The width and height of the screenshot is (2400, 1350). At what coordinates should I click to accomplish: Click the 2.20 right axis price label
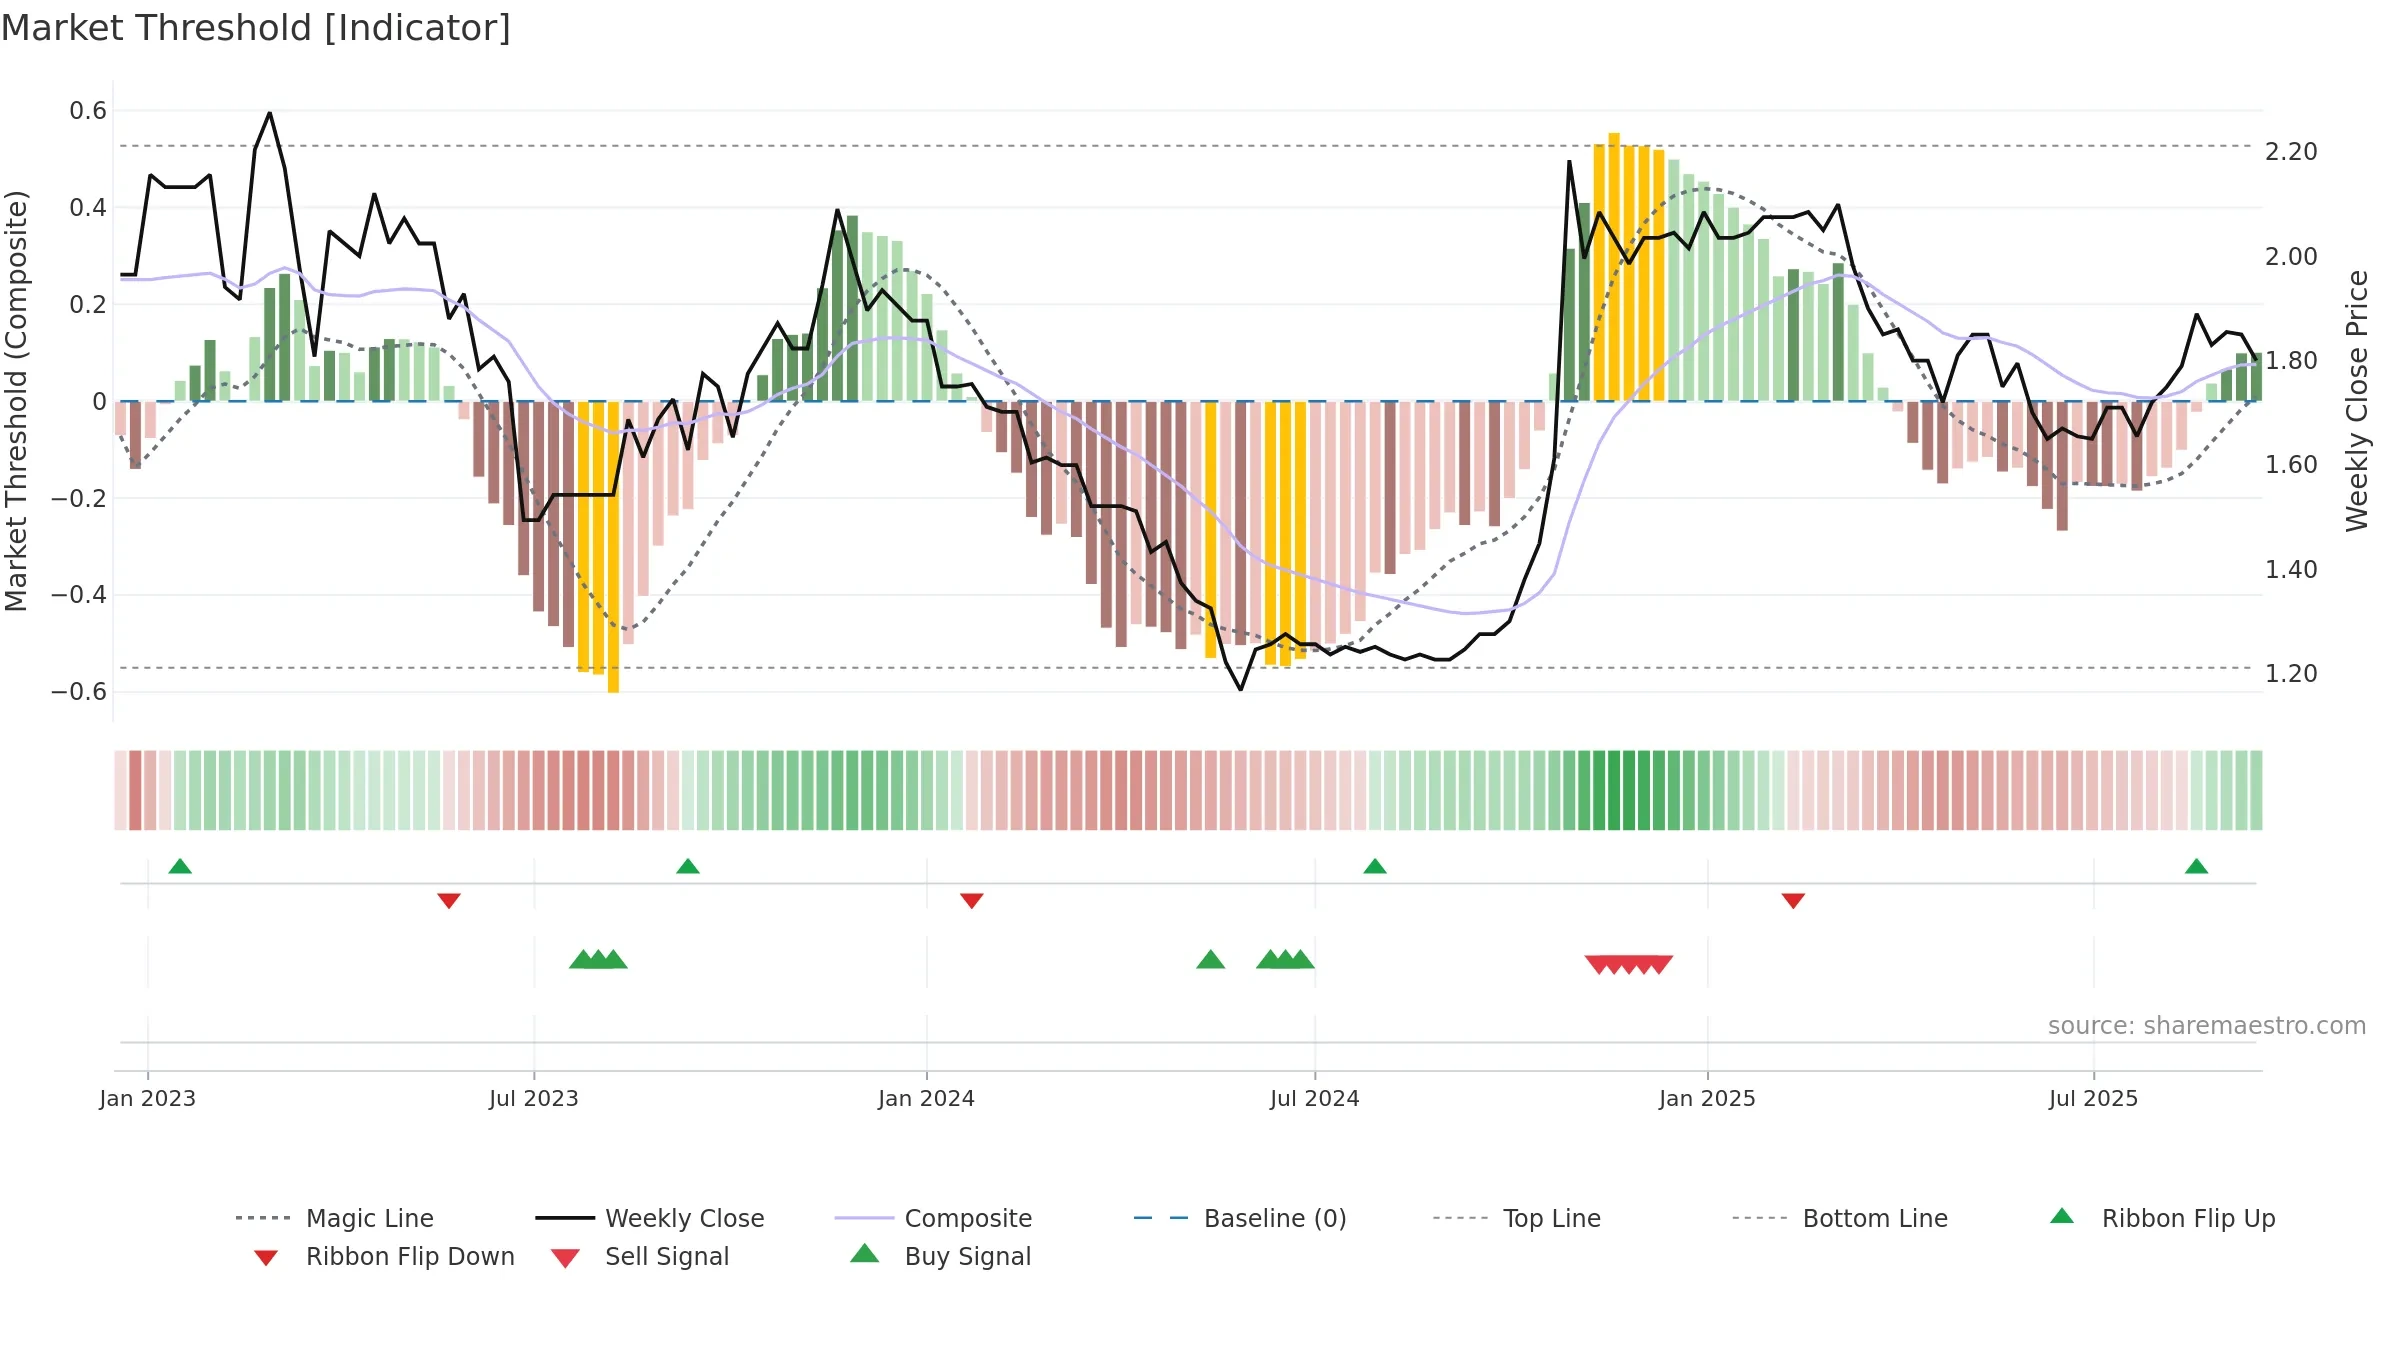click(2291, 152)
